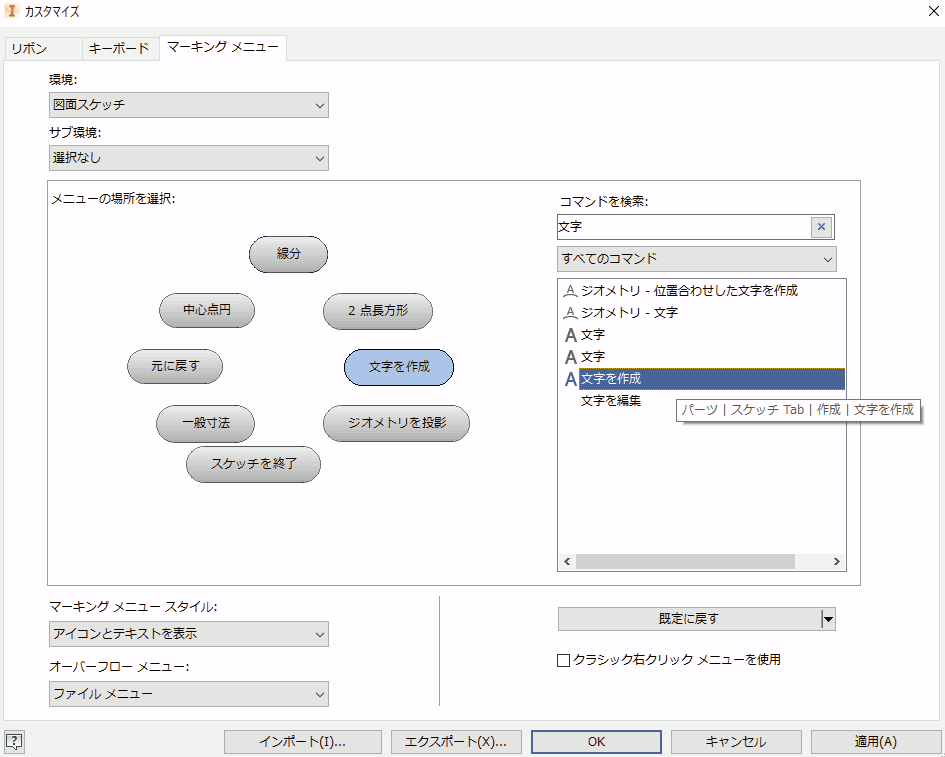Expand the オーバーフロー メニュー dropdown
This screenshot has width=945, height=757.
(x=188, y=694)
